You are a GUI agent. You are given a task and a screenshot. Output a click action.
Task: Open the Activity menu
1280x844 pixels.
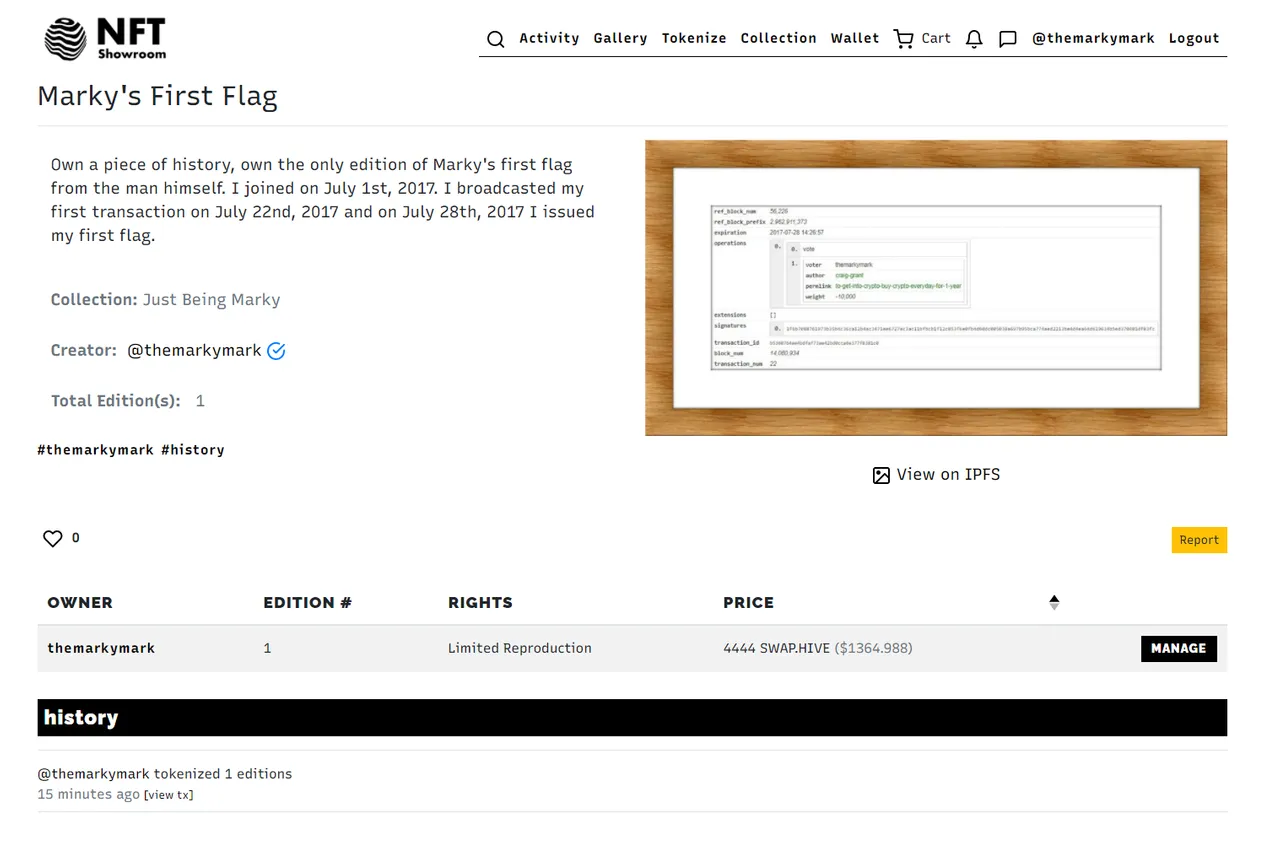pyautogui.click(x=549, y=38)
